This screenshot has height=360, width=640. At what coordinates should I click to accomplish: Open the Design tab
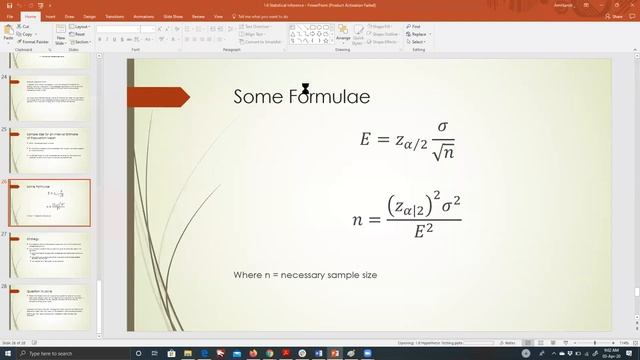(89, 17)
